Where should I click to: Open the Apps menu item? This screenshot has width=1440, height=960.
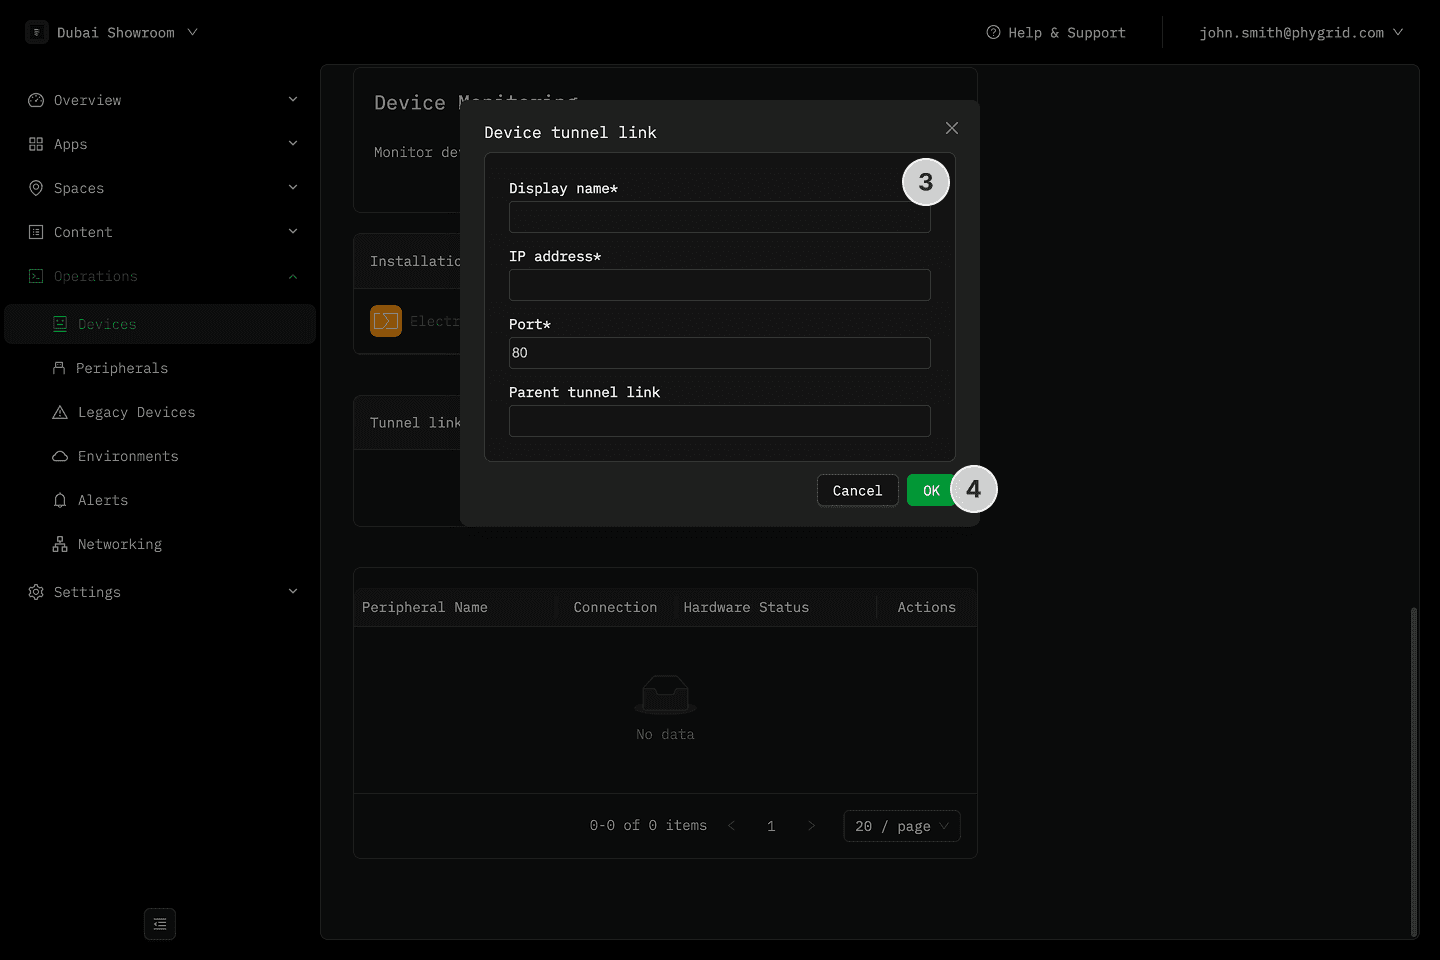(x=160, y=144)
